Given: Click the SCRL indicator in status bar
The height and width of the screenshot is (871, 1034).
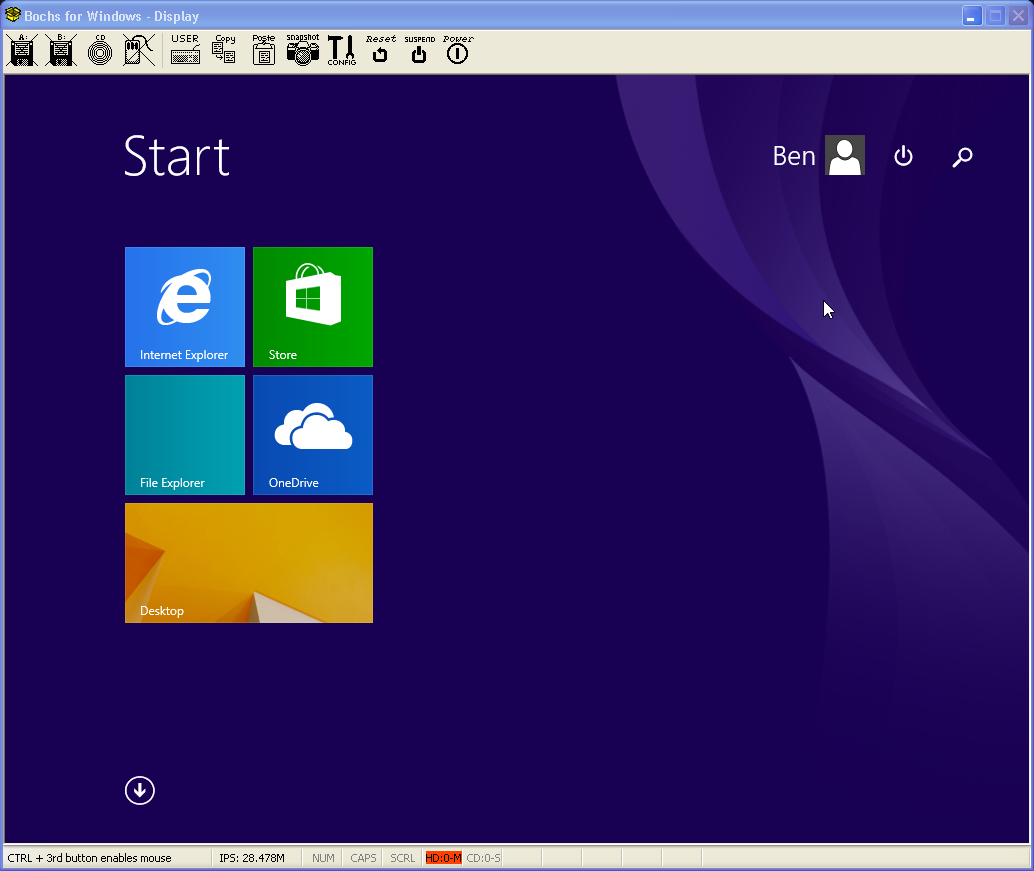Looking at the screenshot, I should click(402, 858).
